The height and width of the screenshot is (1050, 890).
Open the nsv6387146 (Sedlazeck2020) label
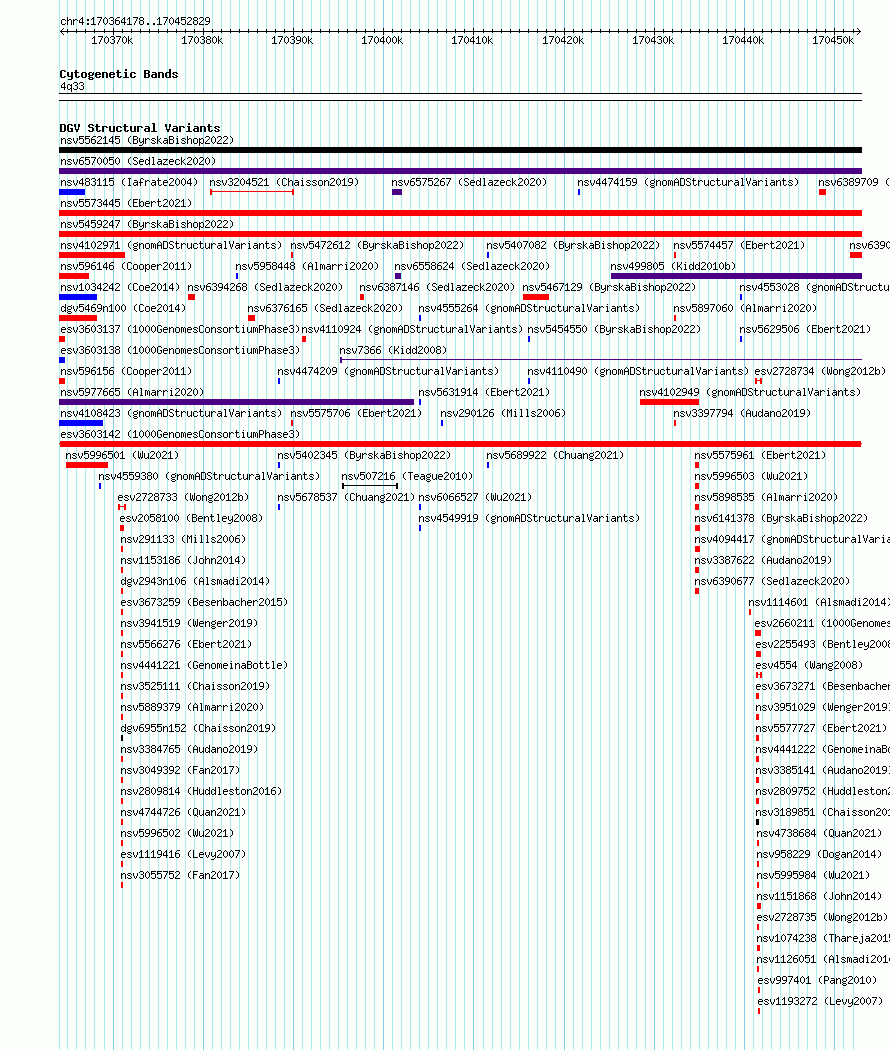tap(437, 287)
